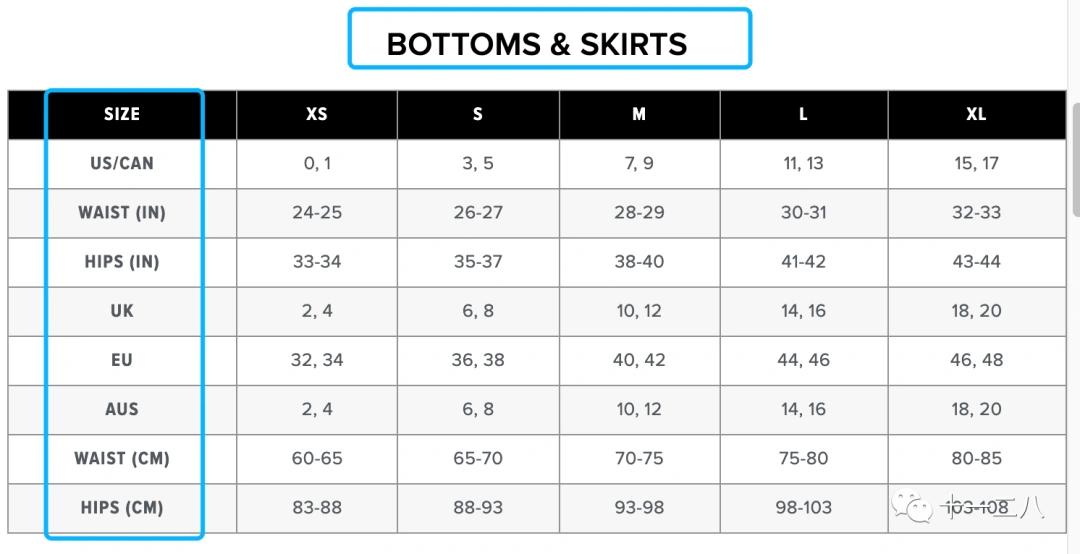1080x554 pixels.
Task: Click the 80-85 waist centimeters cell
Action: (976, 458)
